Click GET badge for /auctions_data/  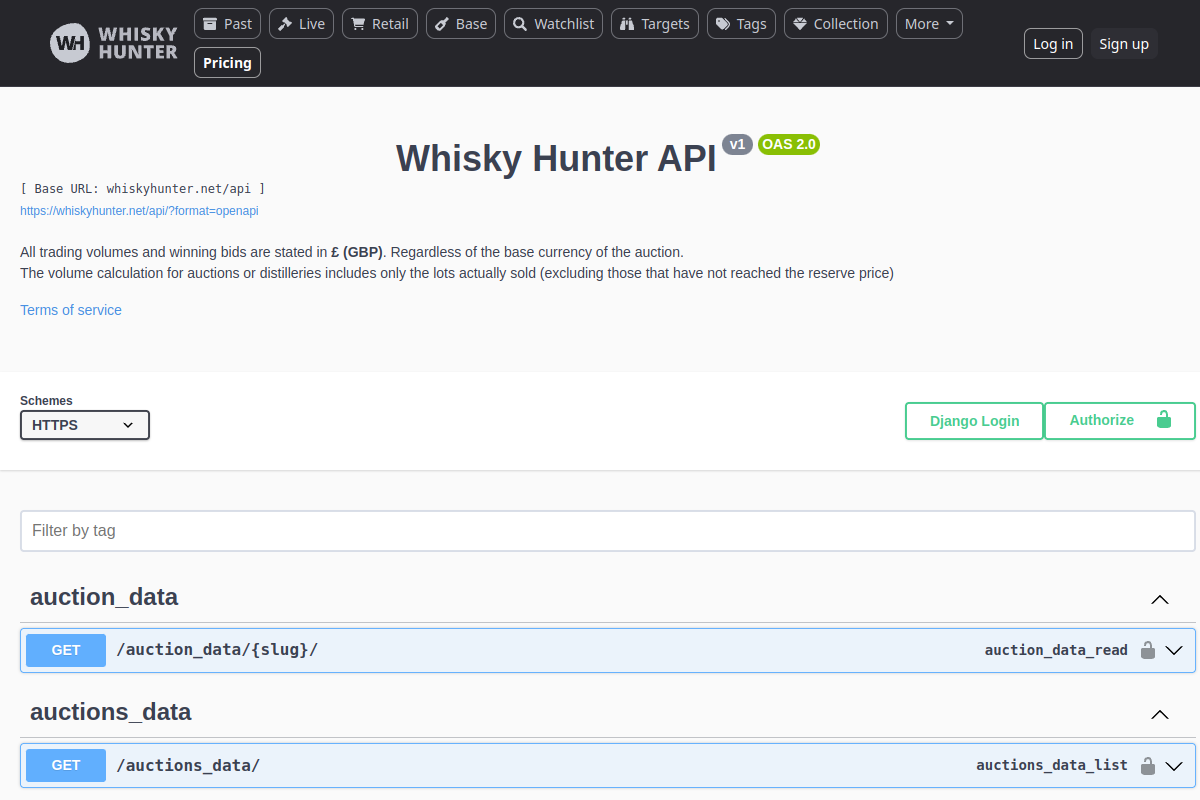(x=66, y=765)
